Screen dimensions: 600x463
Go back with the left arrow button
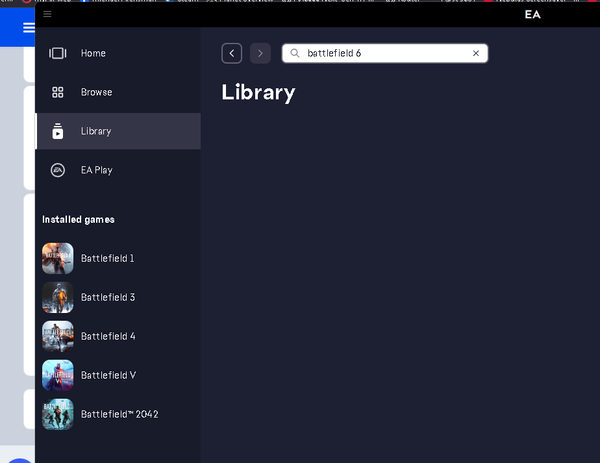tap(232, 53)
